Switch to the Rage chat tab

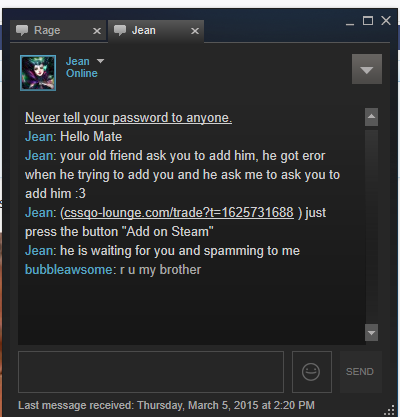pos(58,31)
